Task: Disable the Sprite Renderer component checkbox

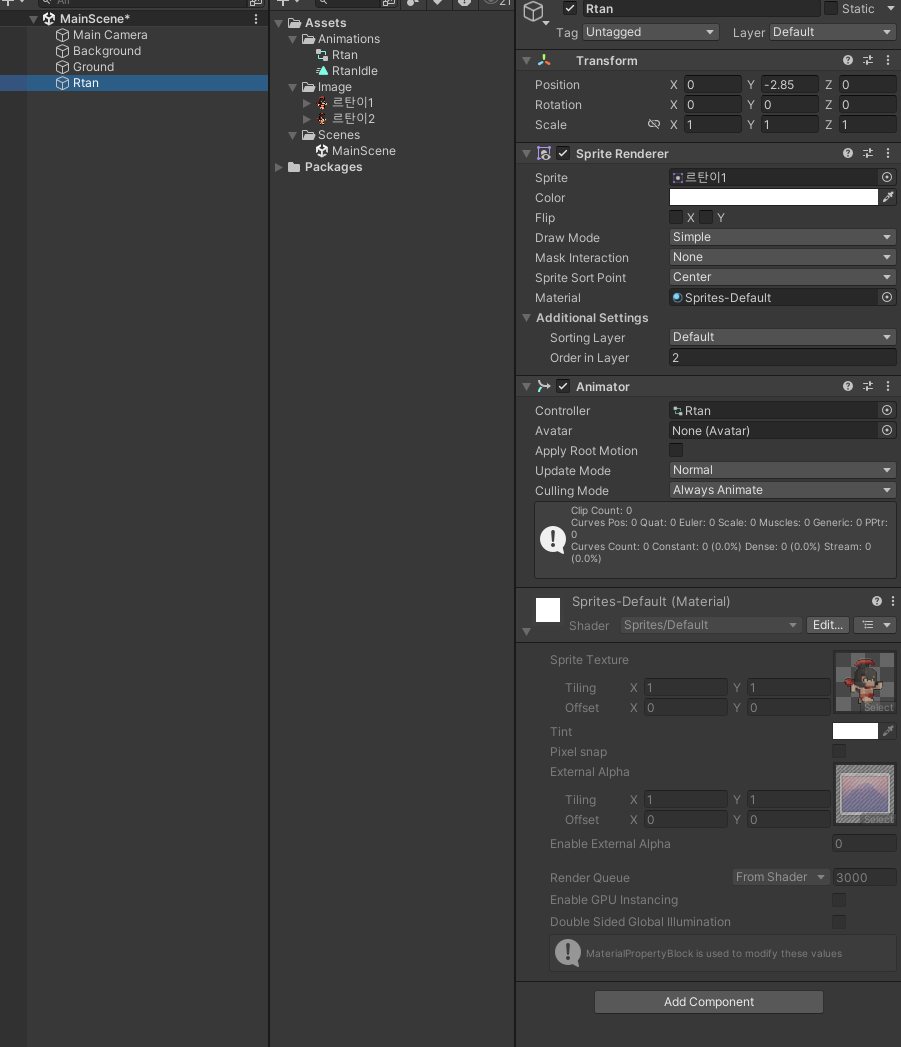Action: (563, 154)
